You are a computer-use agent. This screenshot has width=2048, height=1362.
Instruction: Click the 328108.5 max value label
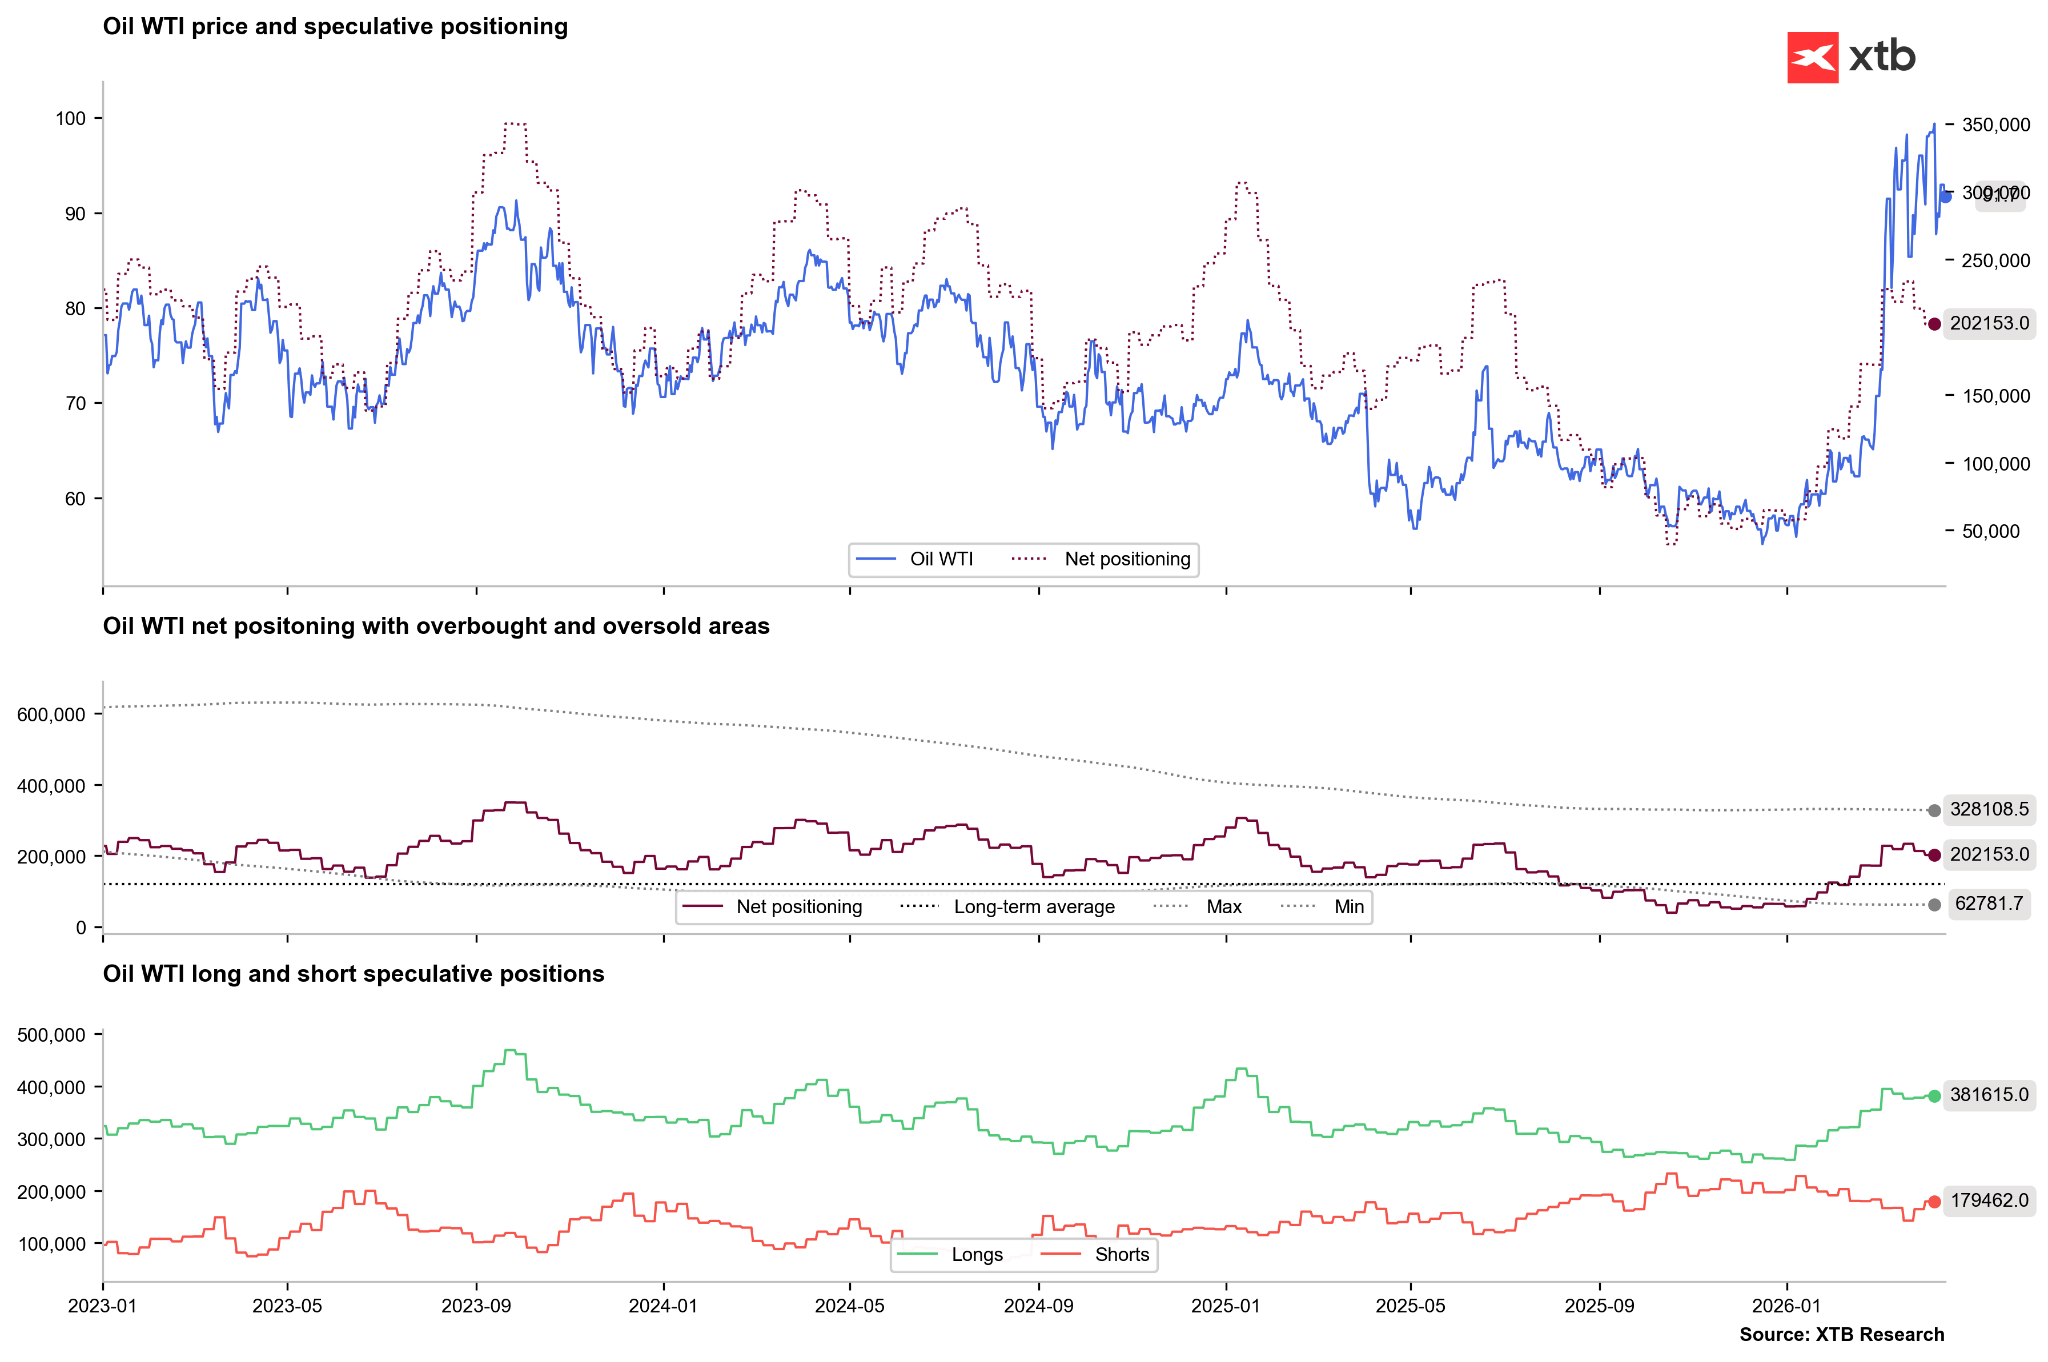pos(1989,810)
